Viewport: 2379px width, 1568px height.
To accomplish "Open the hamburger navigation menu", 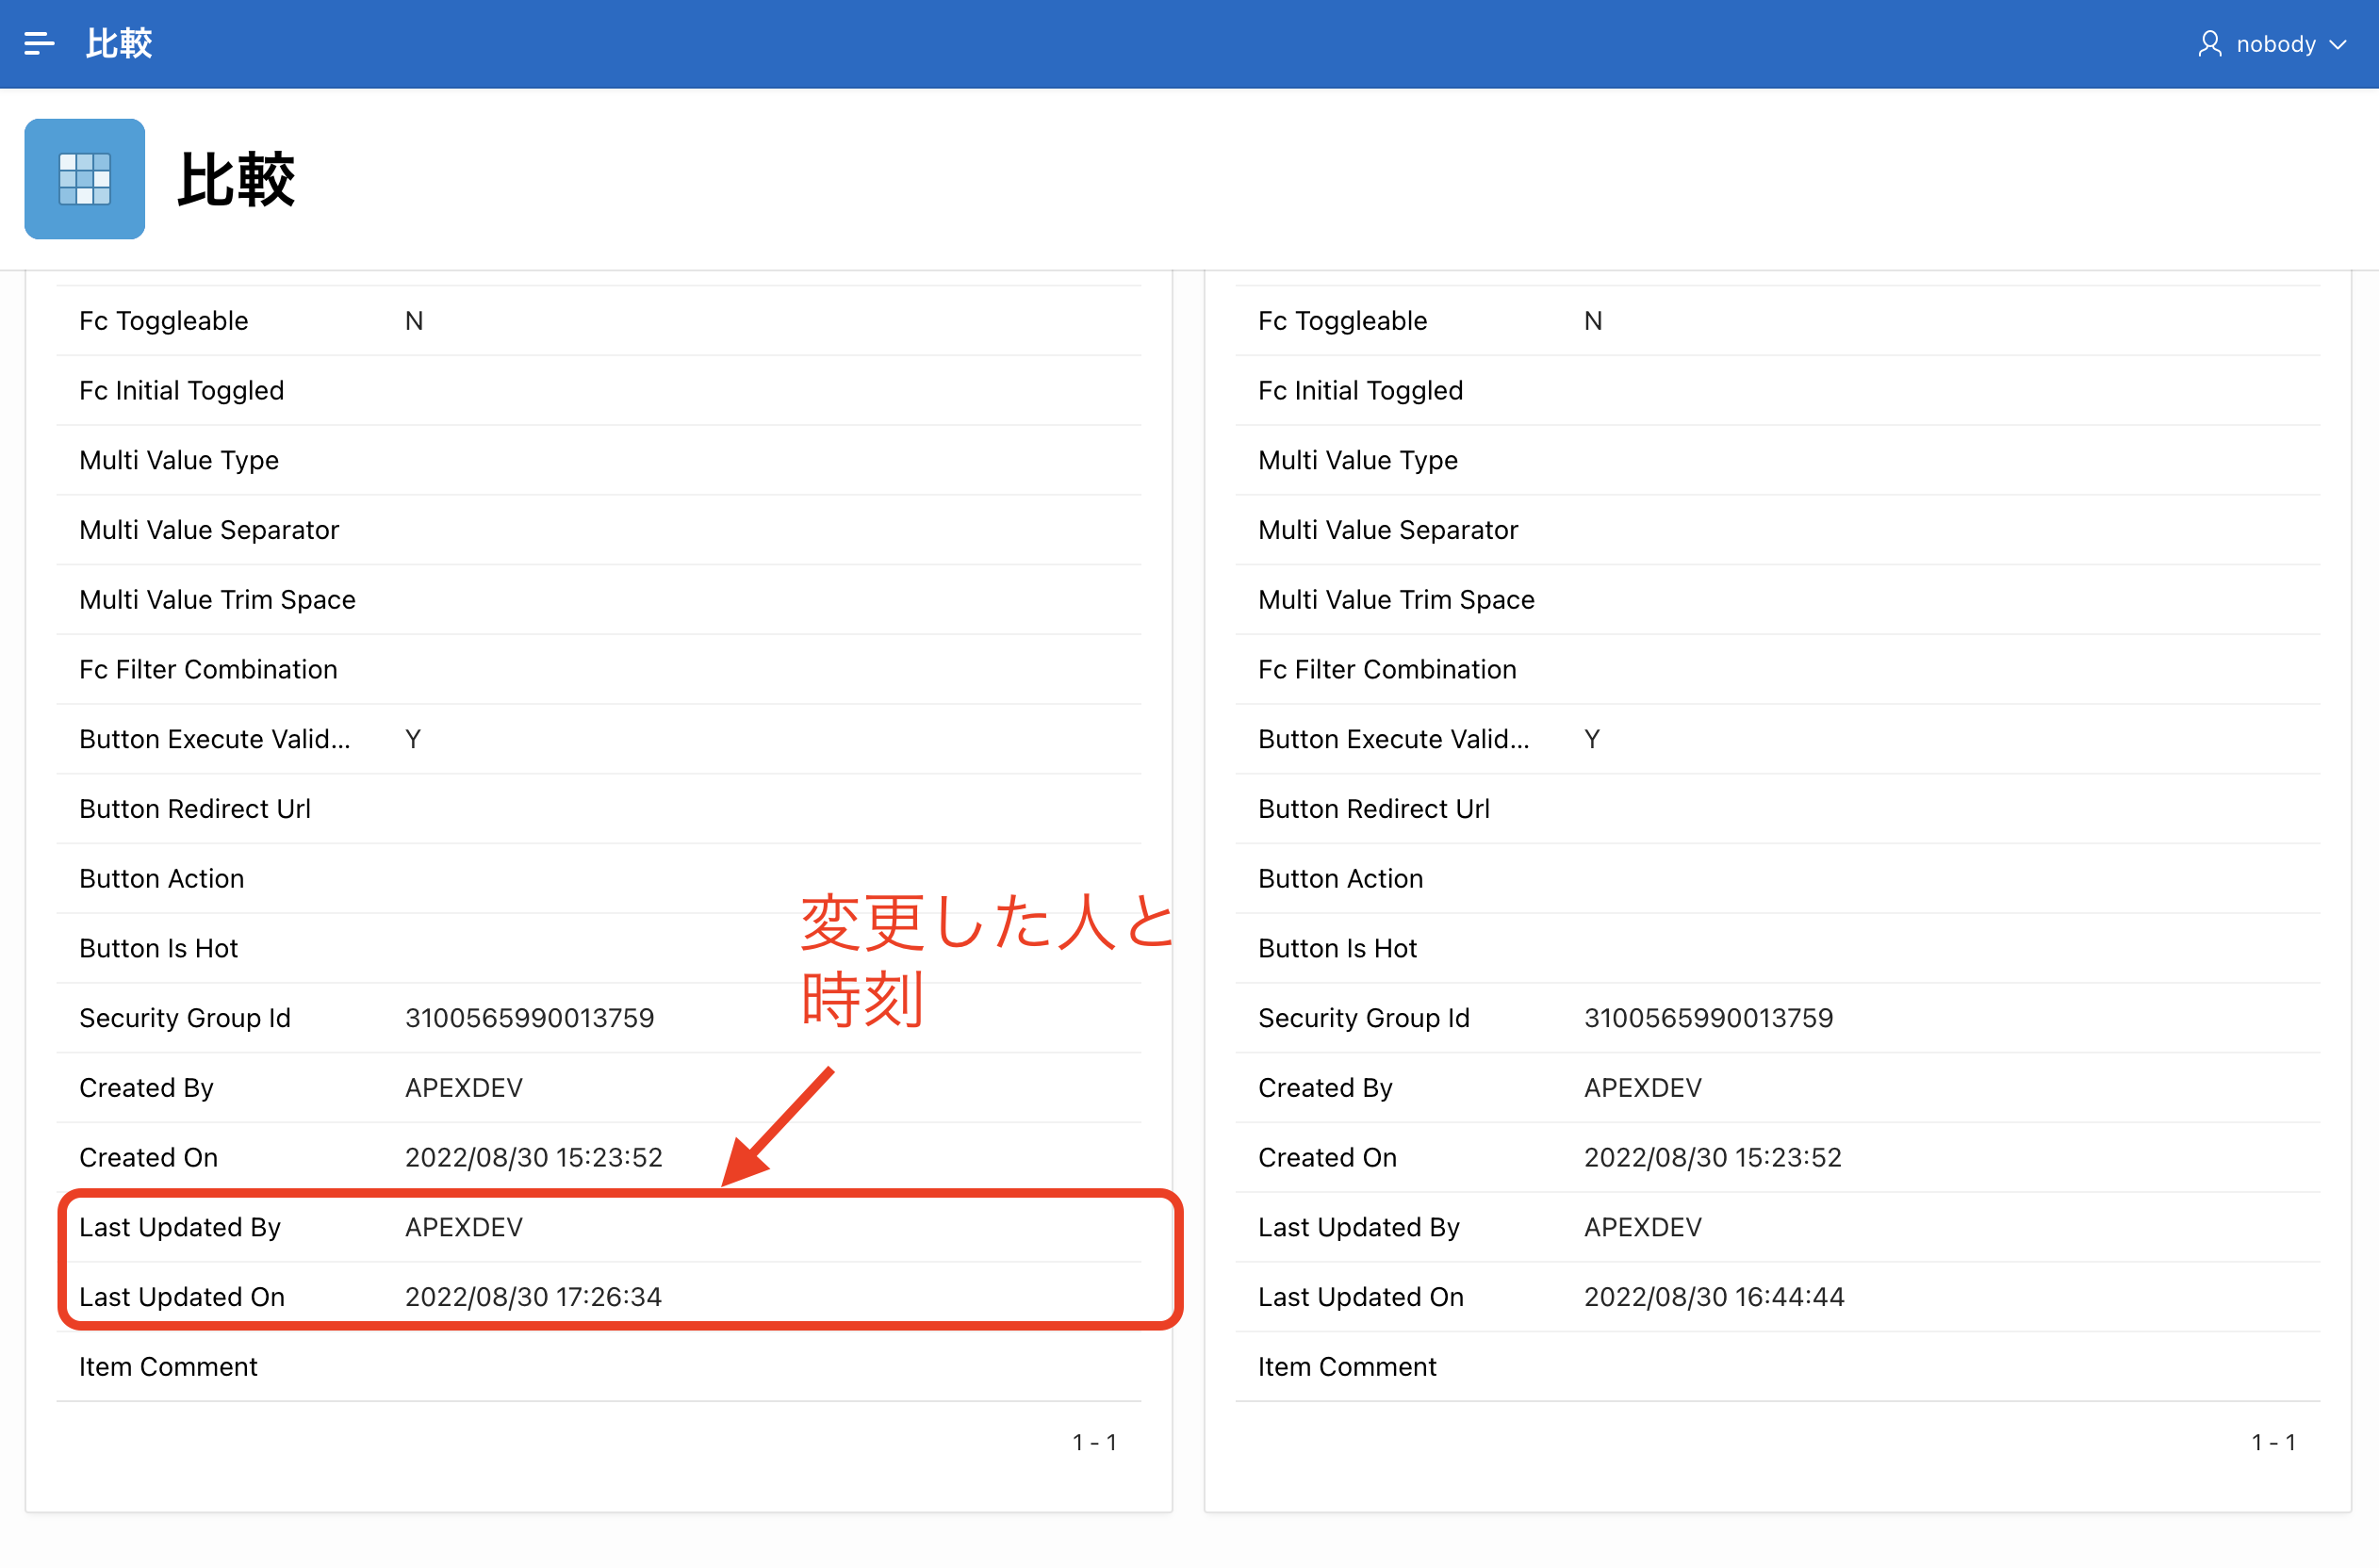I will pos(39,43).
